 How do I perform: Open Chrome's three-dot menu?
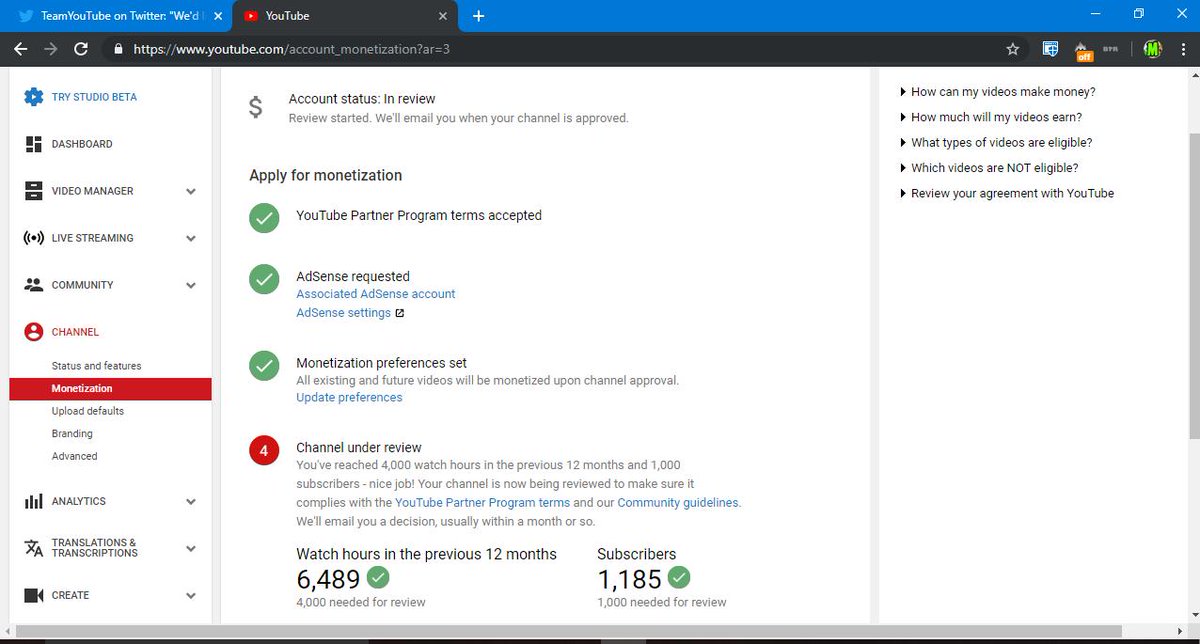click(x=1182, y=48)
